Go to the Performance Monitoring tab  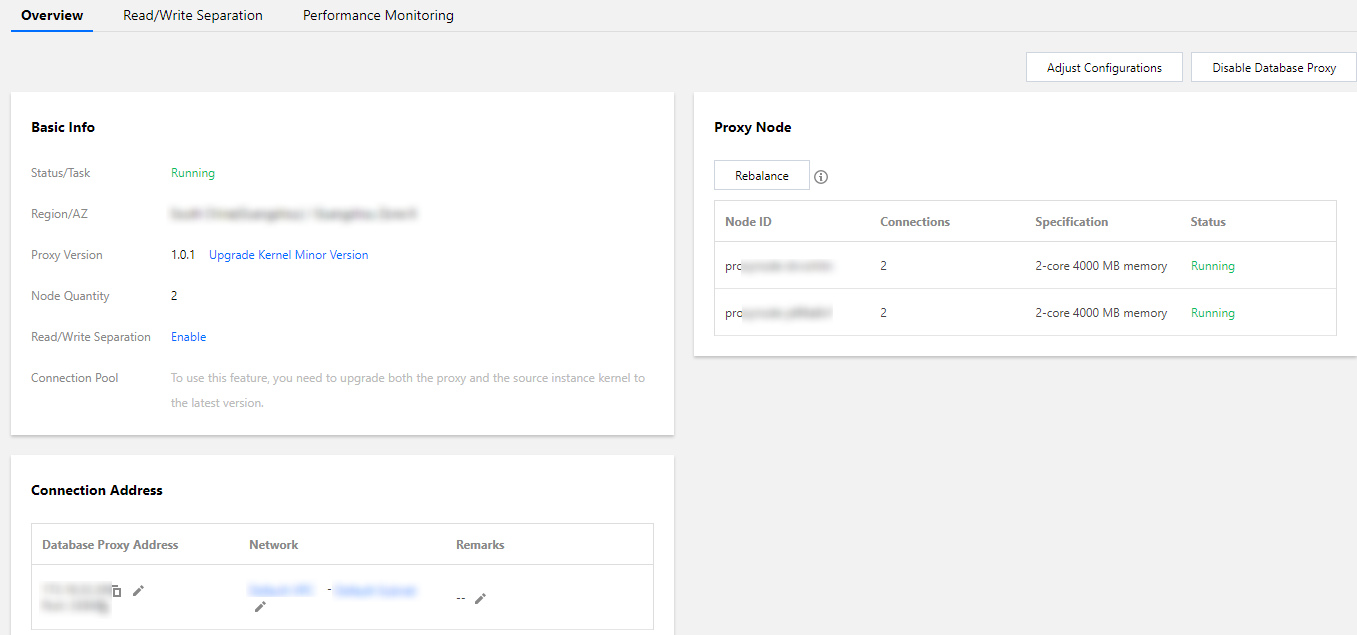coord(378,16)
